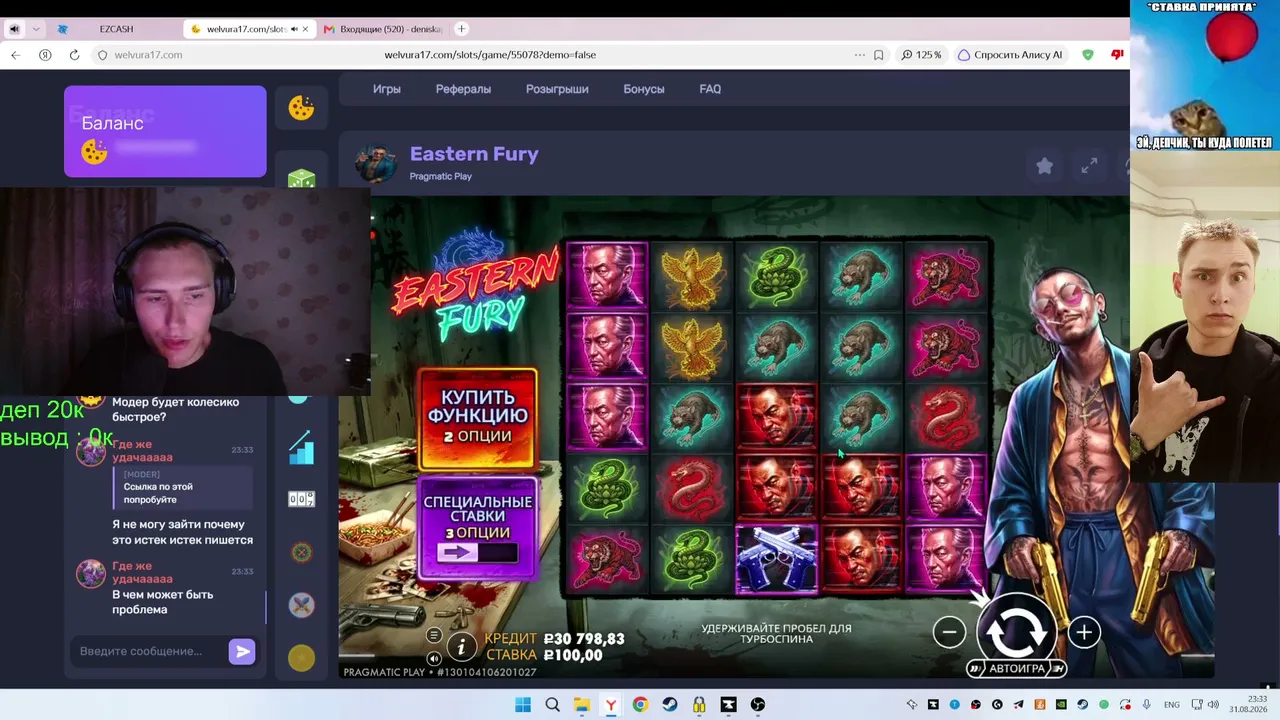Add Eastern Fury to favorites star
This screenshot has height=720, width=1280.
pos(1044,166)
